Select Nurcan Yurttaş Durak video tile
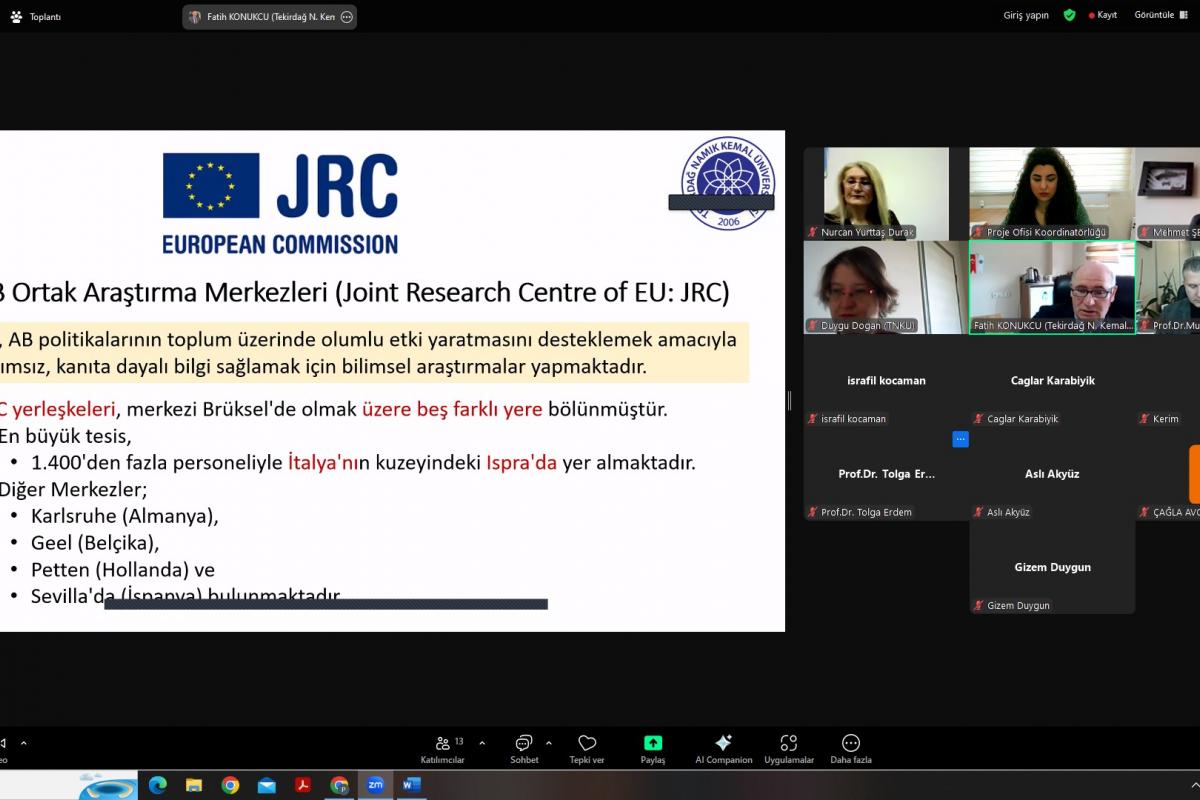 tap(886, 193)
